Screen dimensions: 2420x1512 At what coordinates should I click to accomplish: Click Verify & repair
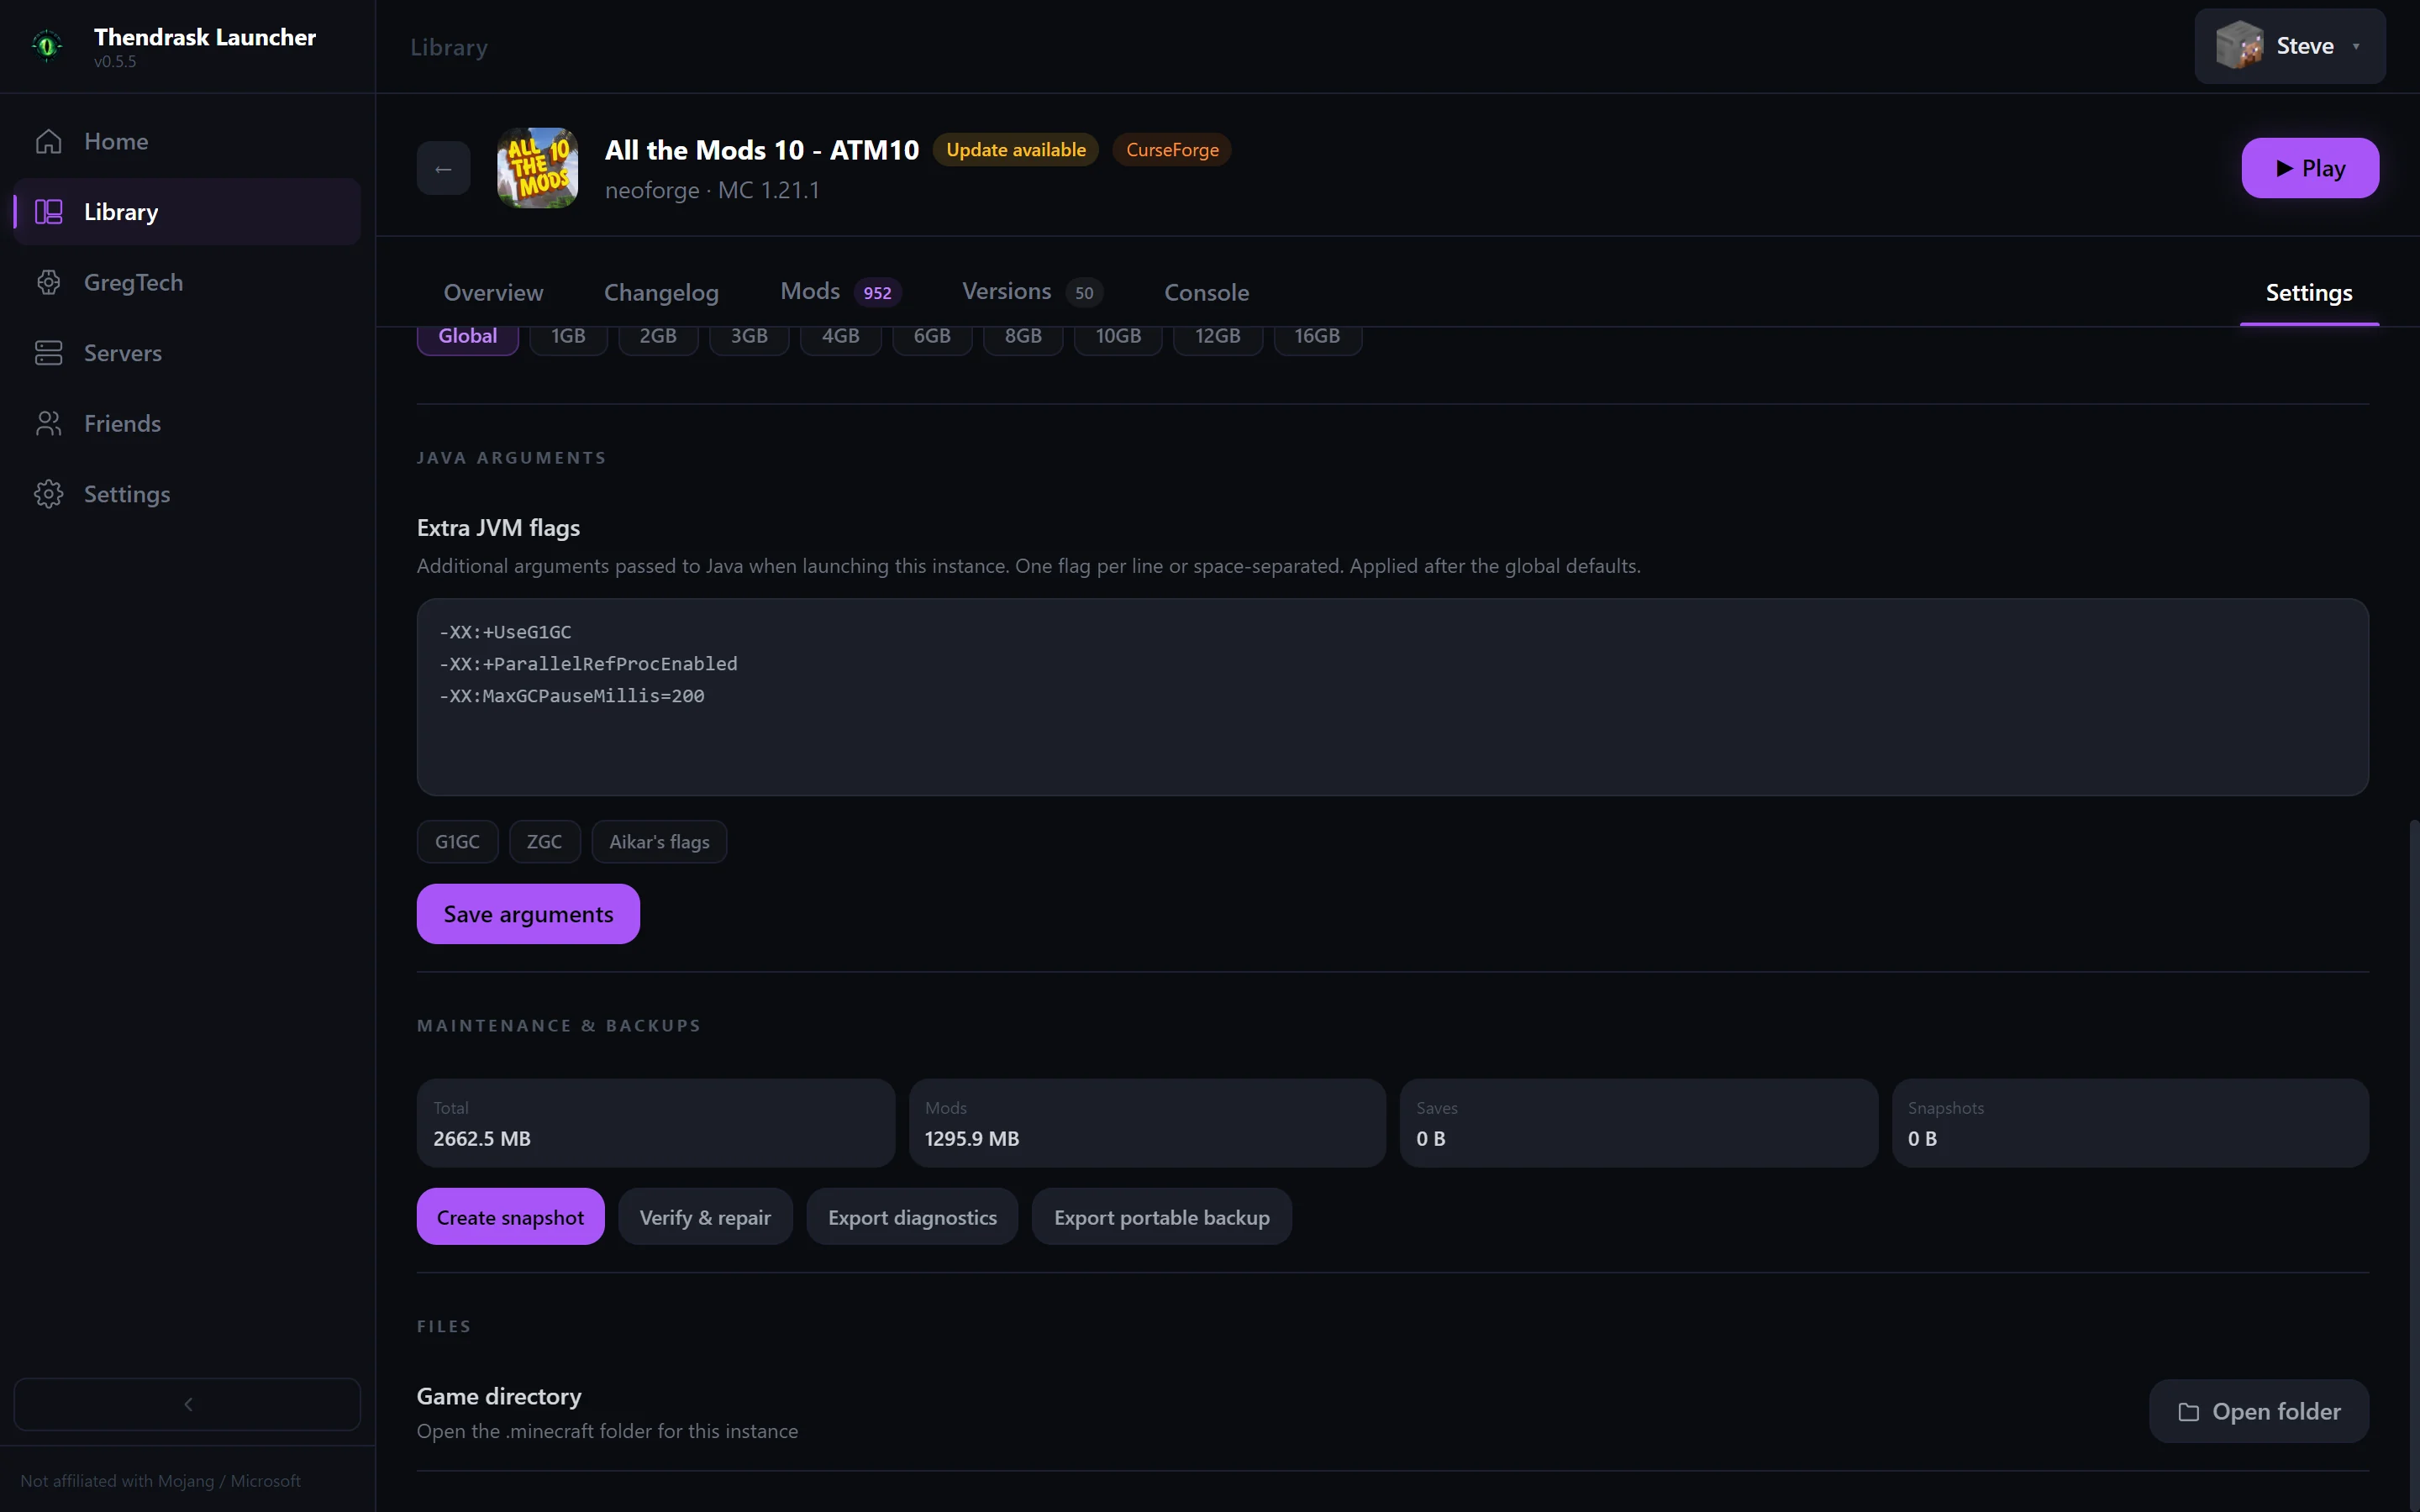click(x=705, y=1217)
